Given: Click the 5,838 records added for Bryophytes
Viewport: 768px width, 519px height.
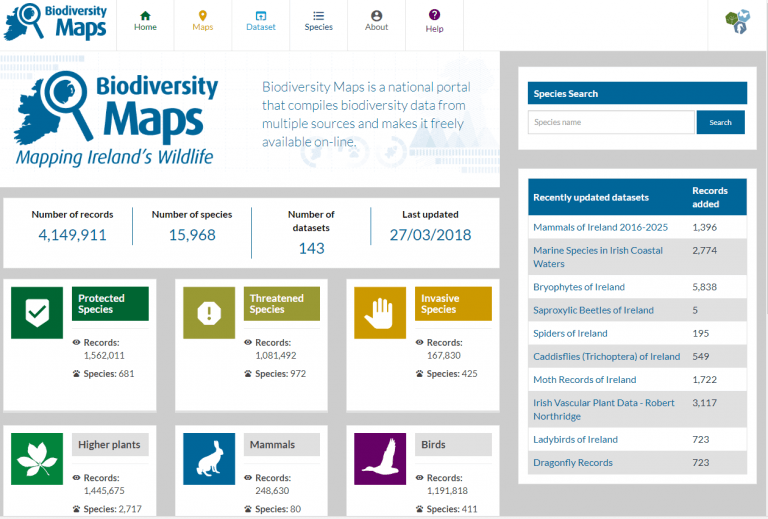Looking at the screenshot, I should point(704,287).
